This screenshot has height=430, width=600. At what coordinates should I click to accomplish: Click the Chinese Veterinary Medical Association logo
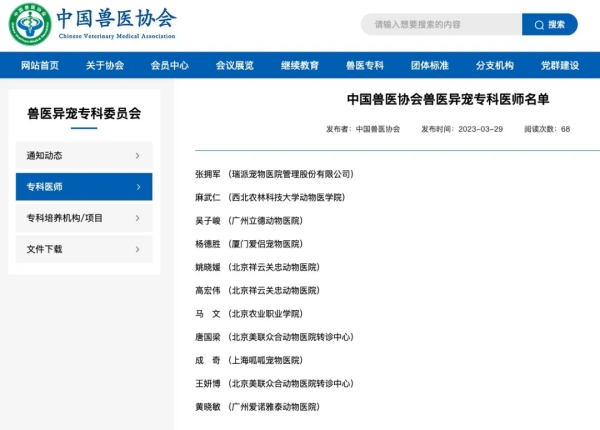30,24
